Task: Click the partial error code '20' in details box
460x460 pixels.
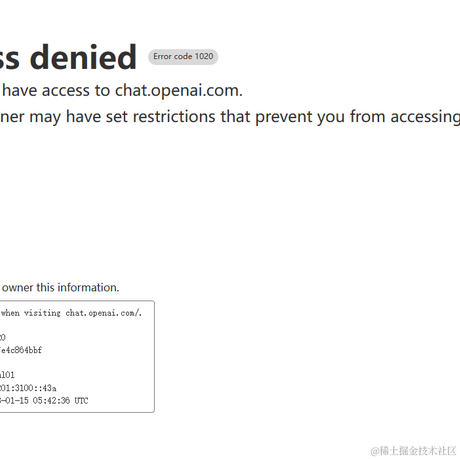Action: coord(3,337)
